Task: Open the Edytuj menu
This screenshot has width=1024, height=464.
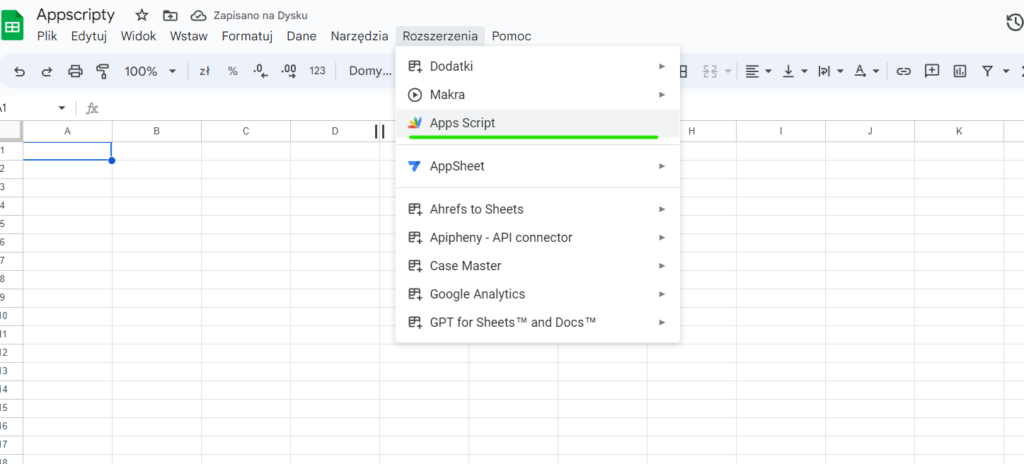Action: [x=89, y=37]
